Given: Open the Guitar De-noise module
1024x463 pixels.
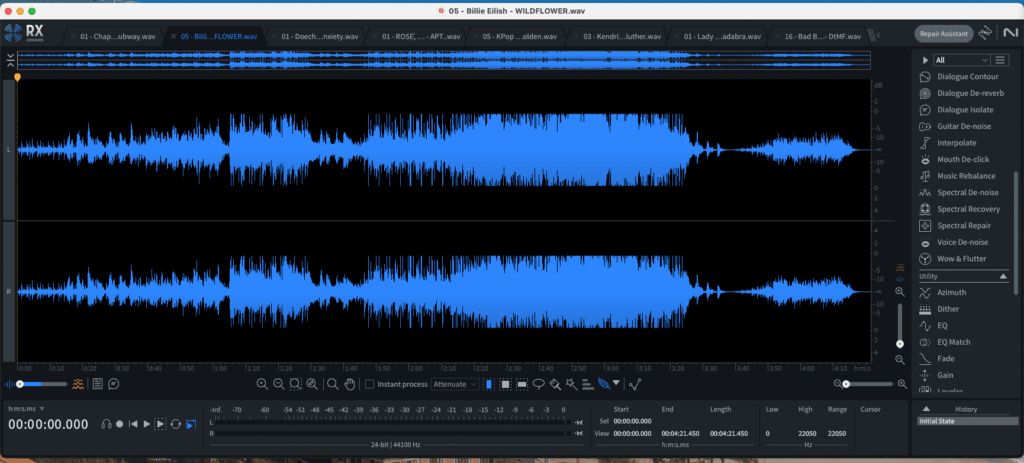Looking at the screenshot, I should (954, 126).
